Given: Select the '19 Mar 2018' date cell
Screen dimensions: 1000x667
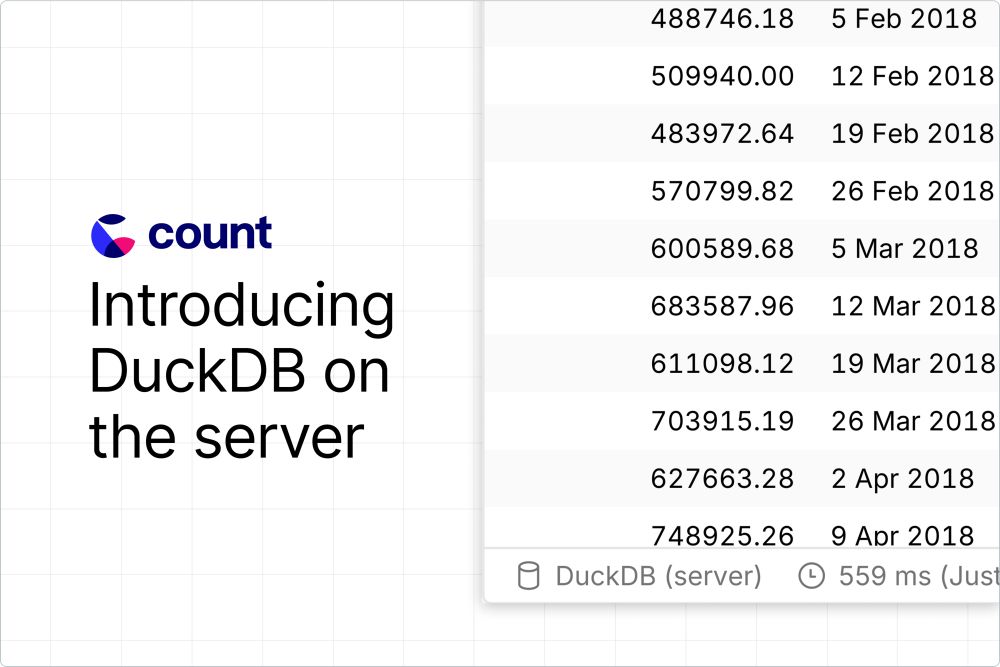Looking at the screenshot, I should pyautogui.click(x=913, y=363).
